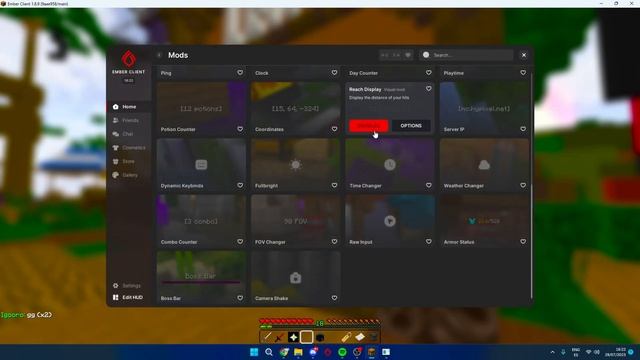
Task: Open Spotify from the taskbar
Action: [342, 352]
